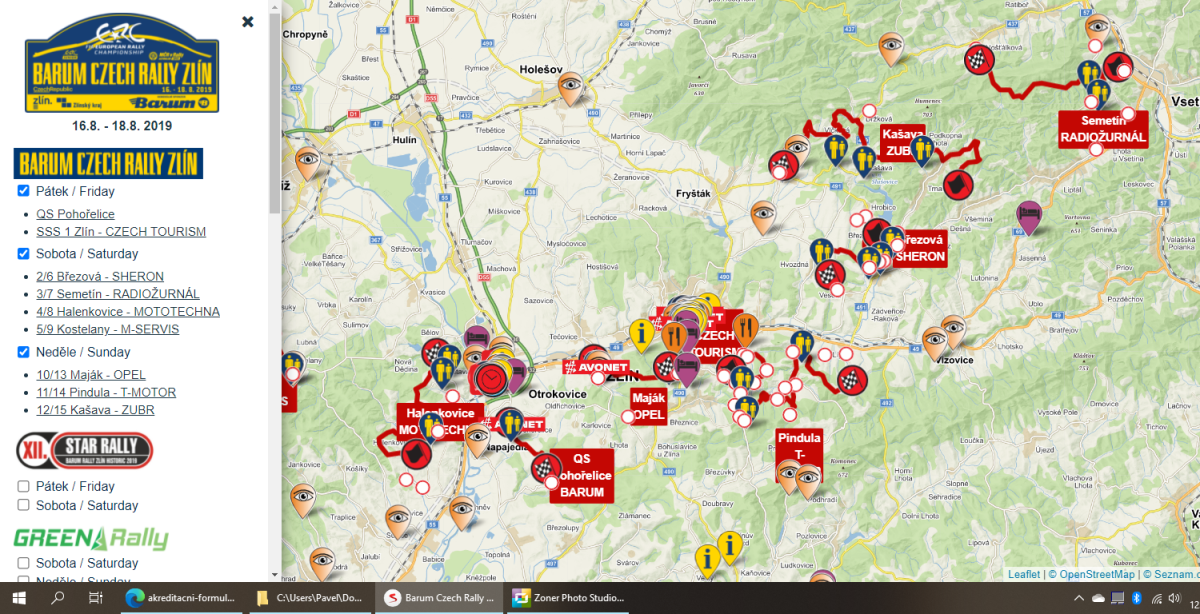Open the QS Pohořelice stage link

click(75, 213)
